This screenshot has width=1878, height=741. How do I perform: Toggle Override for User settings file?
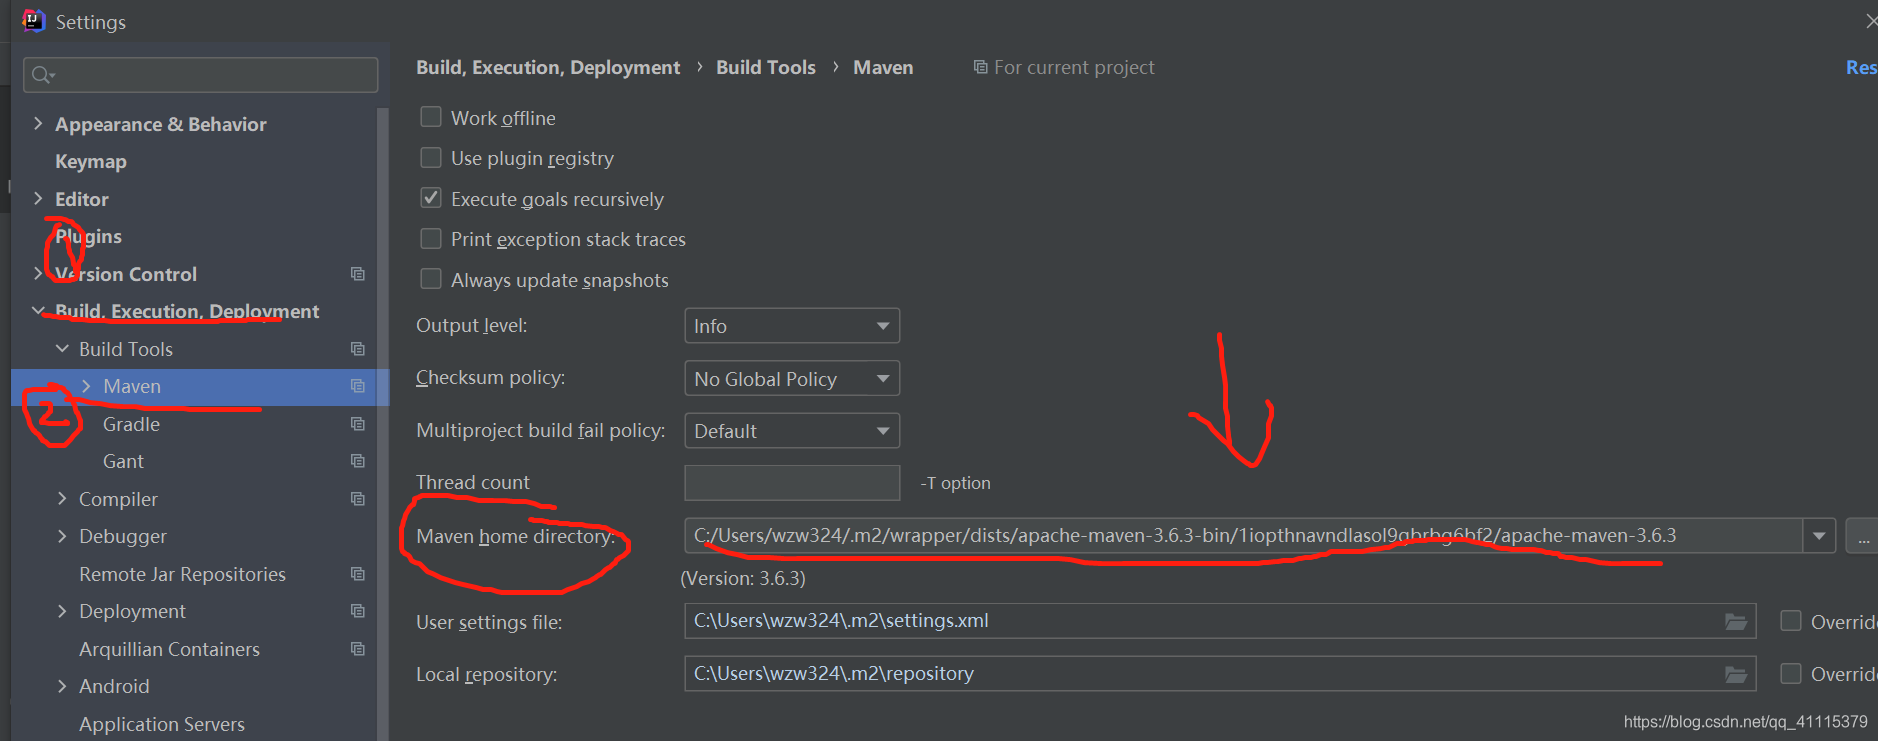[x=1791, y=621]
